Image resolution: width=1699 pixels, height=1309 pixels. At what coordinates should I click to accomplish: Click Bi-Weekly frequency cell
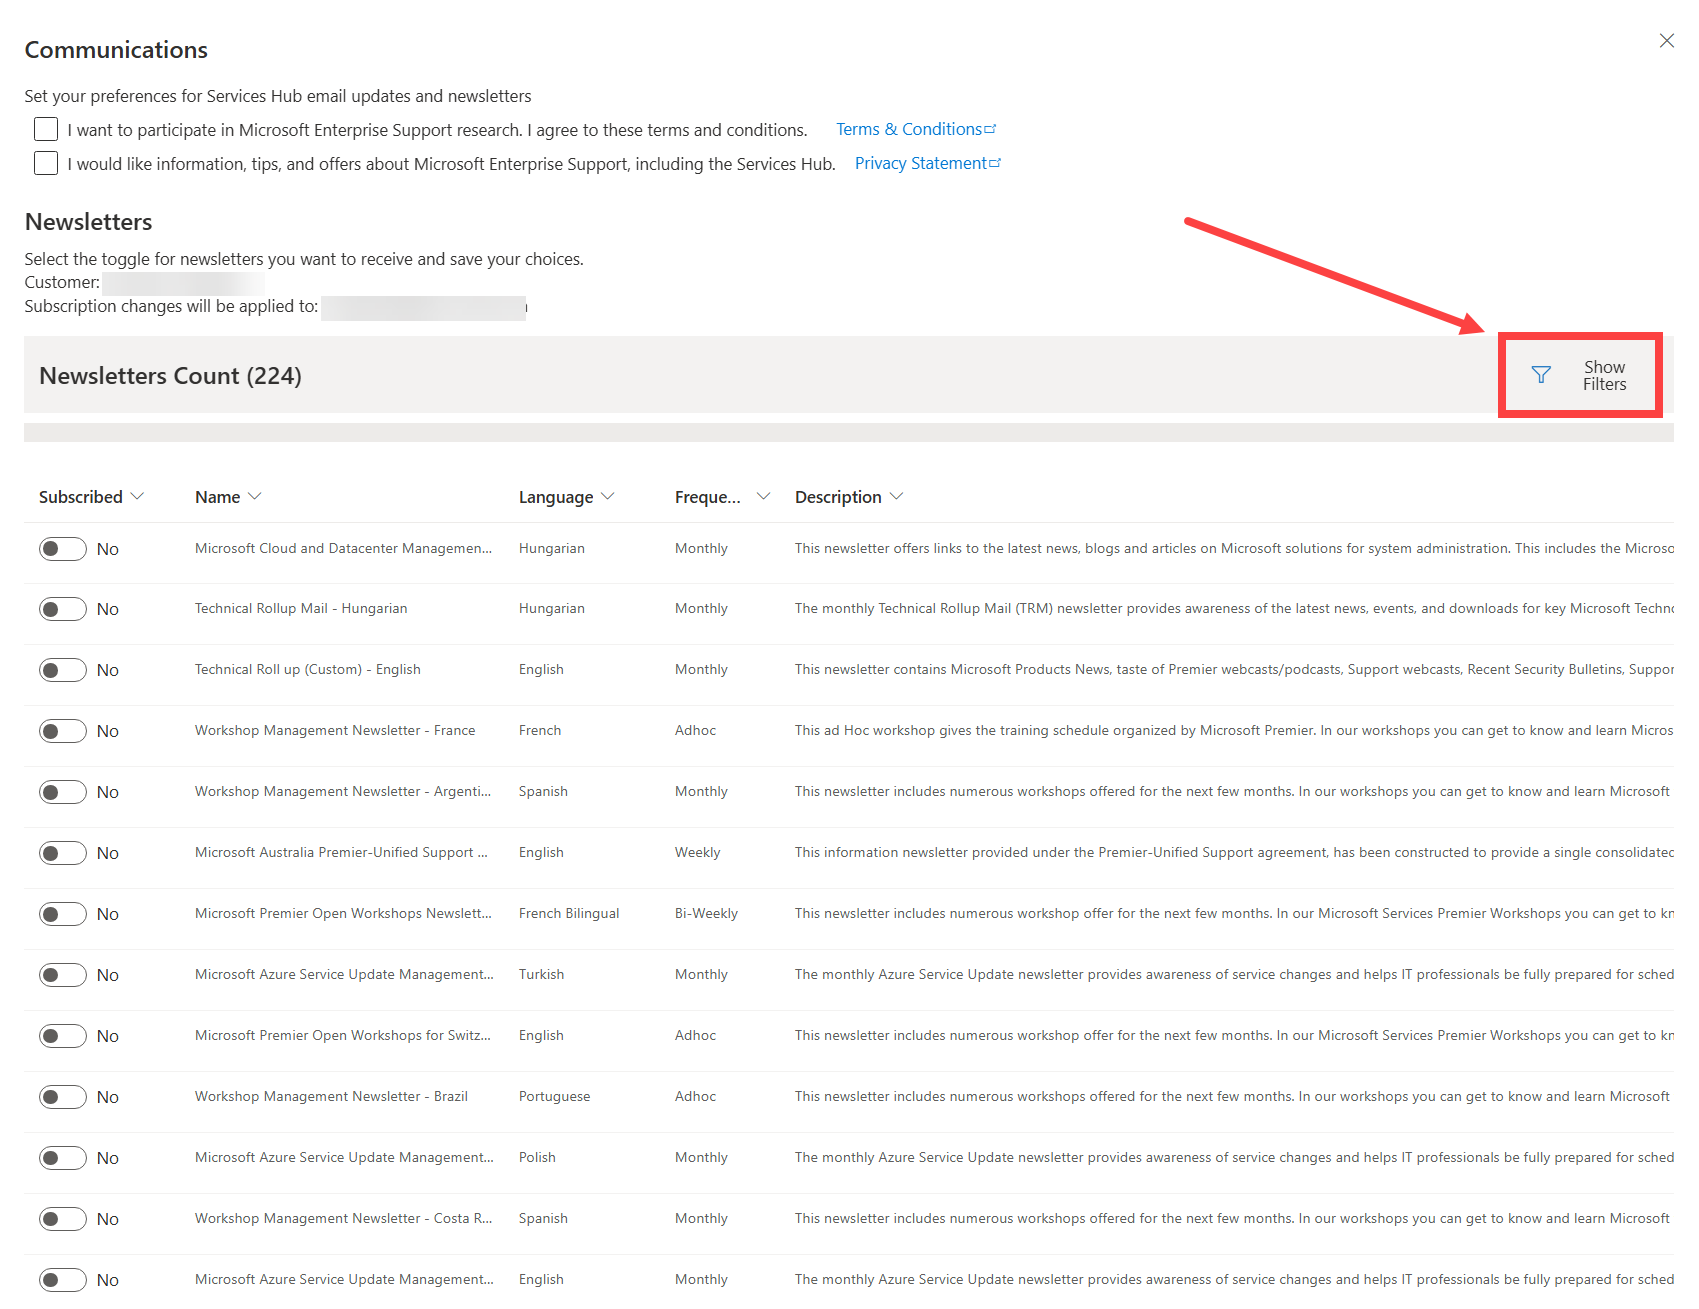pos(706,913)
